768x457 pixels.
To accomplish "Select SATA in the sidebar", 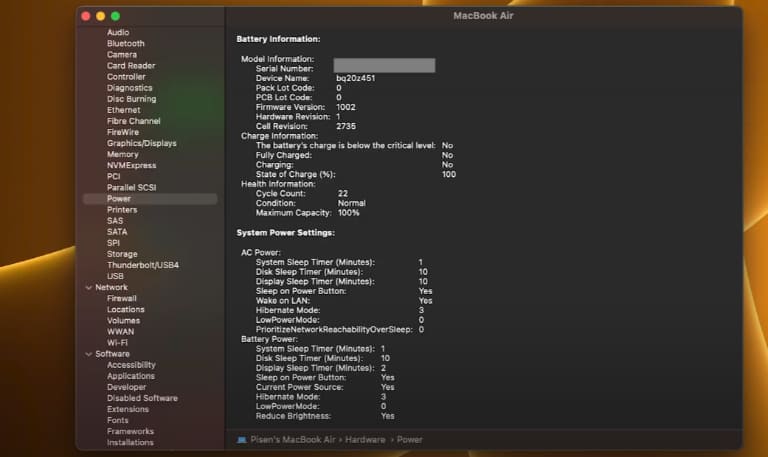I will tap(117, 232).
